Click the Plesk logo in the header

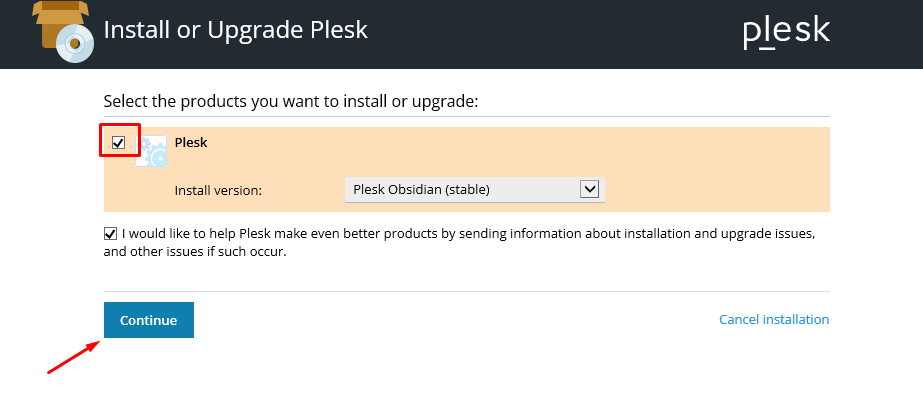pos(786,33)
